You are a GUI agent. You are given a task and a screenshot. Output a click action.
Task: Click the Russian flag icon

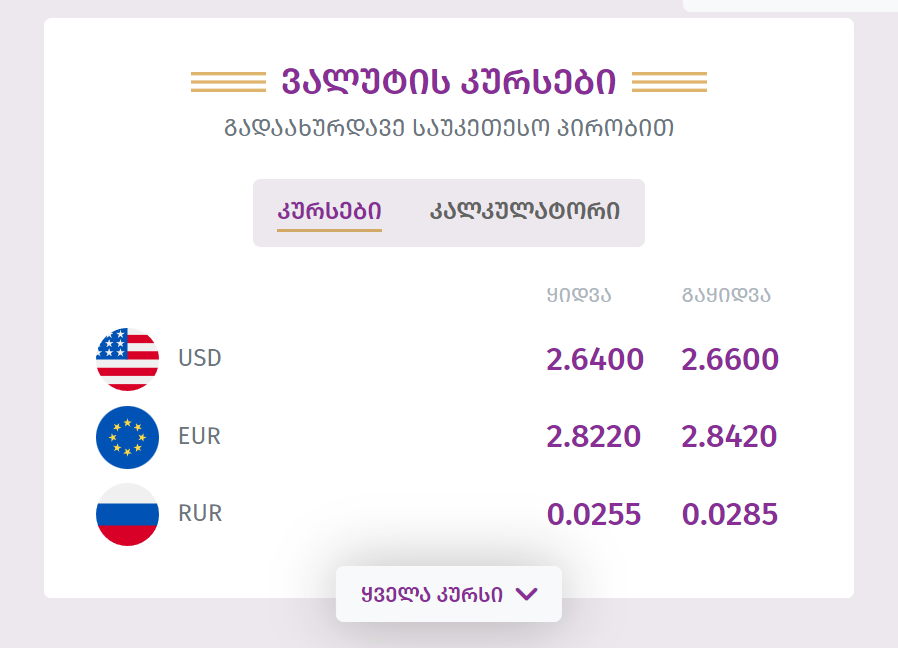point(127,515)
